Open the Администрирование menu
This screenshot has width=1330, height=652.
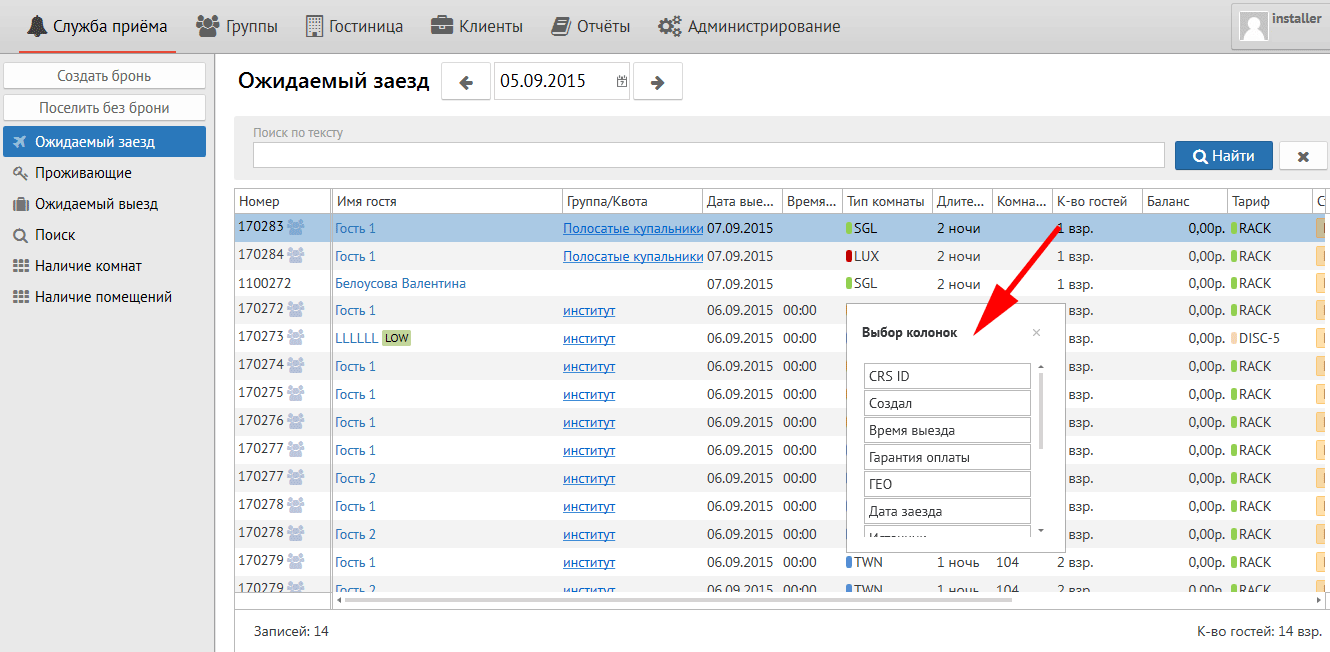tap(749, 26)
